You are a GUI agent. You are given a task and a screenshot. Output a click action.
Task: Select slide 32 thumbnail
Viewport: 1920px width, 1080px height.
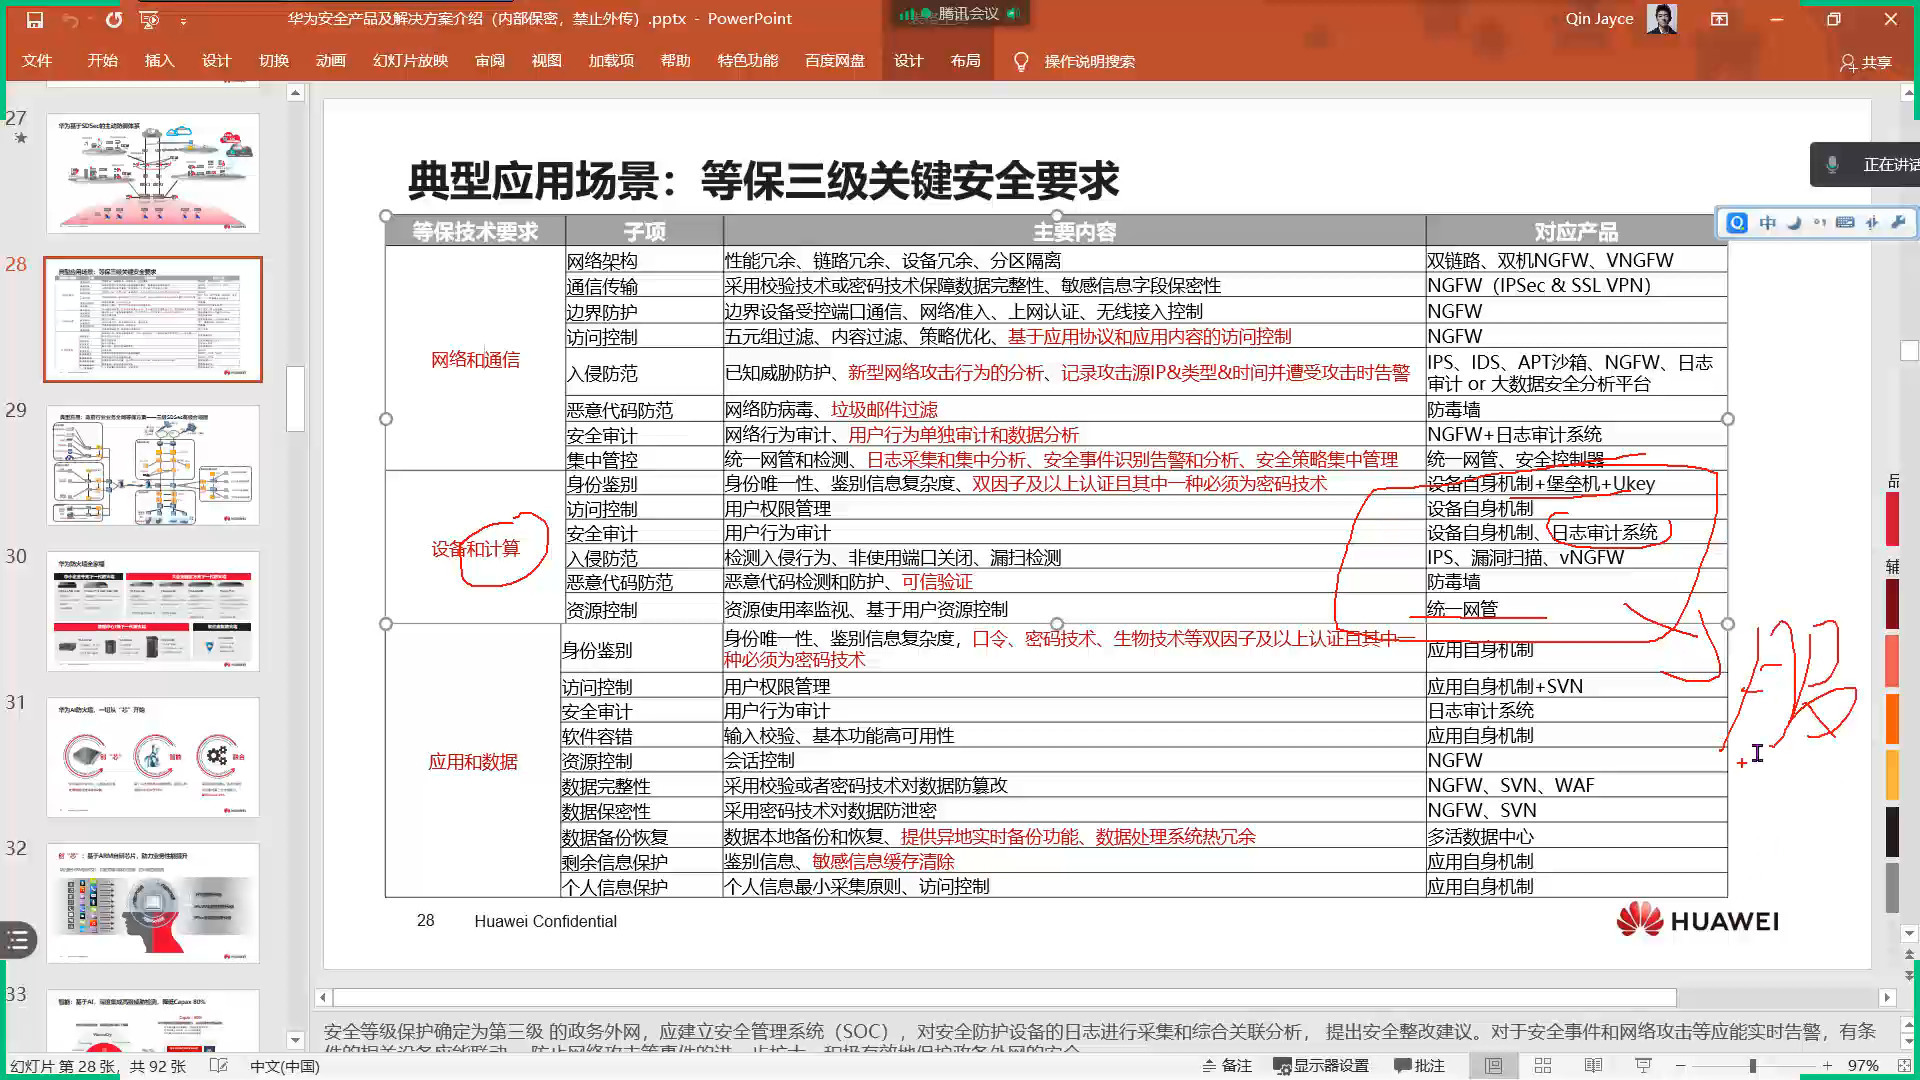pyautogui.click(x=153, y=903)
